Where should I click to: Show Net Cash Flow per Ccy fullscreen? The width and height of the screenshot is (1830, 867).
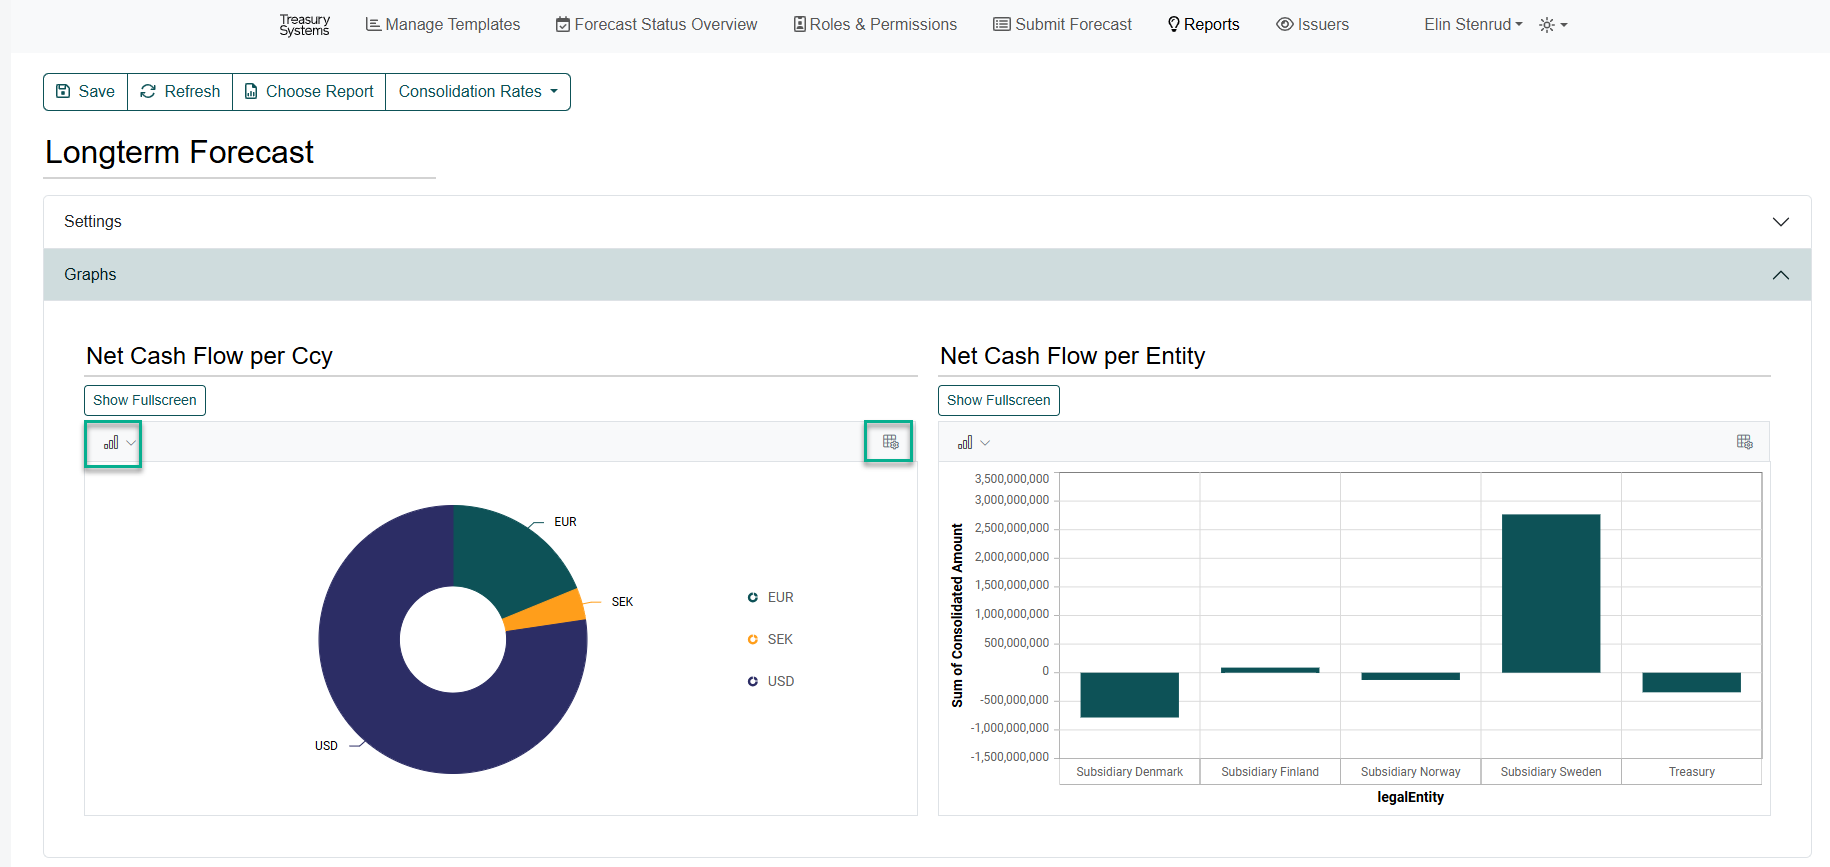(x=145, y=400)
